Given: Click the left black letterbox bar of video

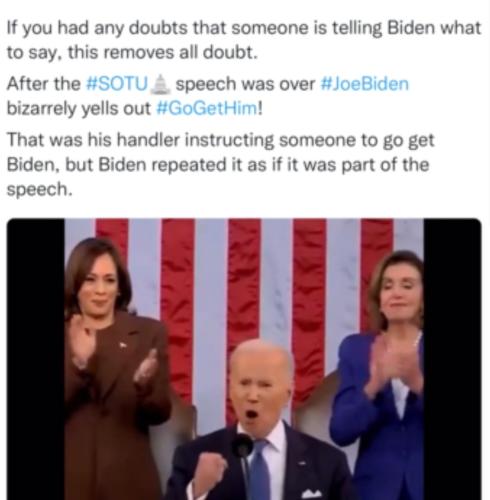Looking at the screenshot, I should 36,359.
